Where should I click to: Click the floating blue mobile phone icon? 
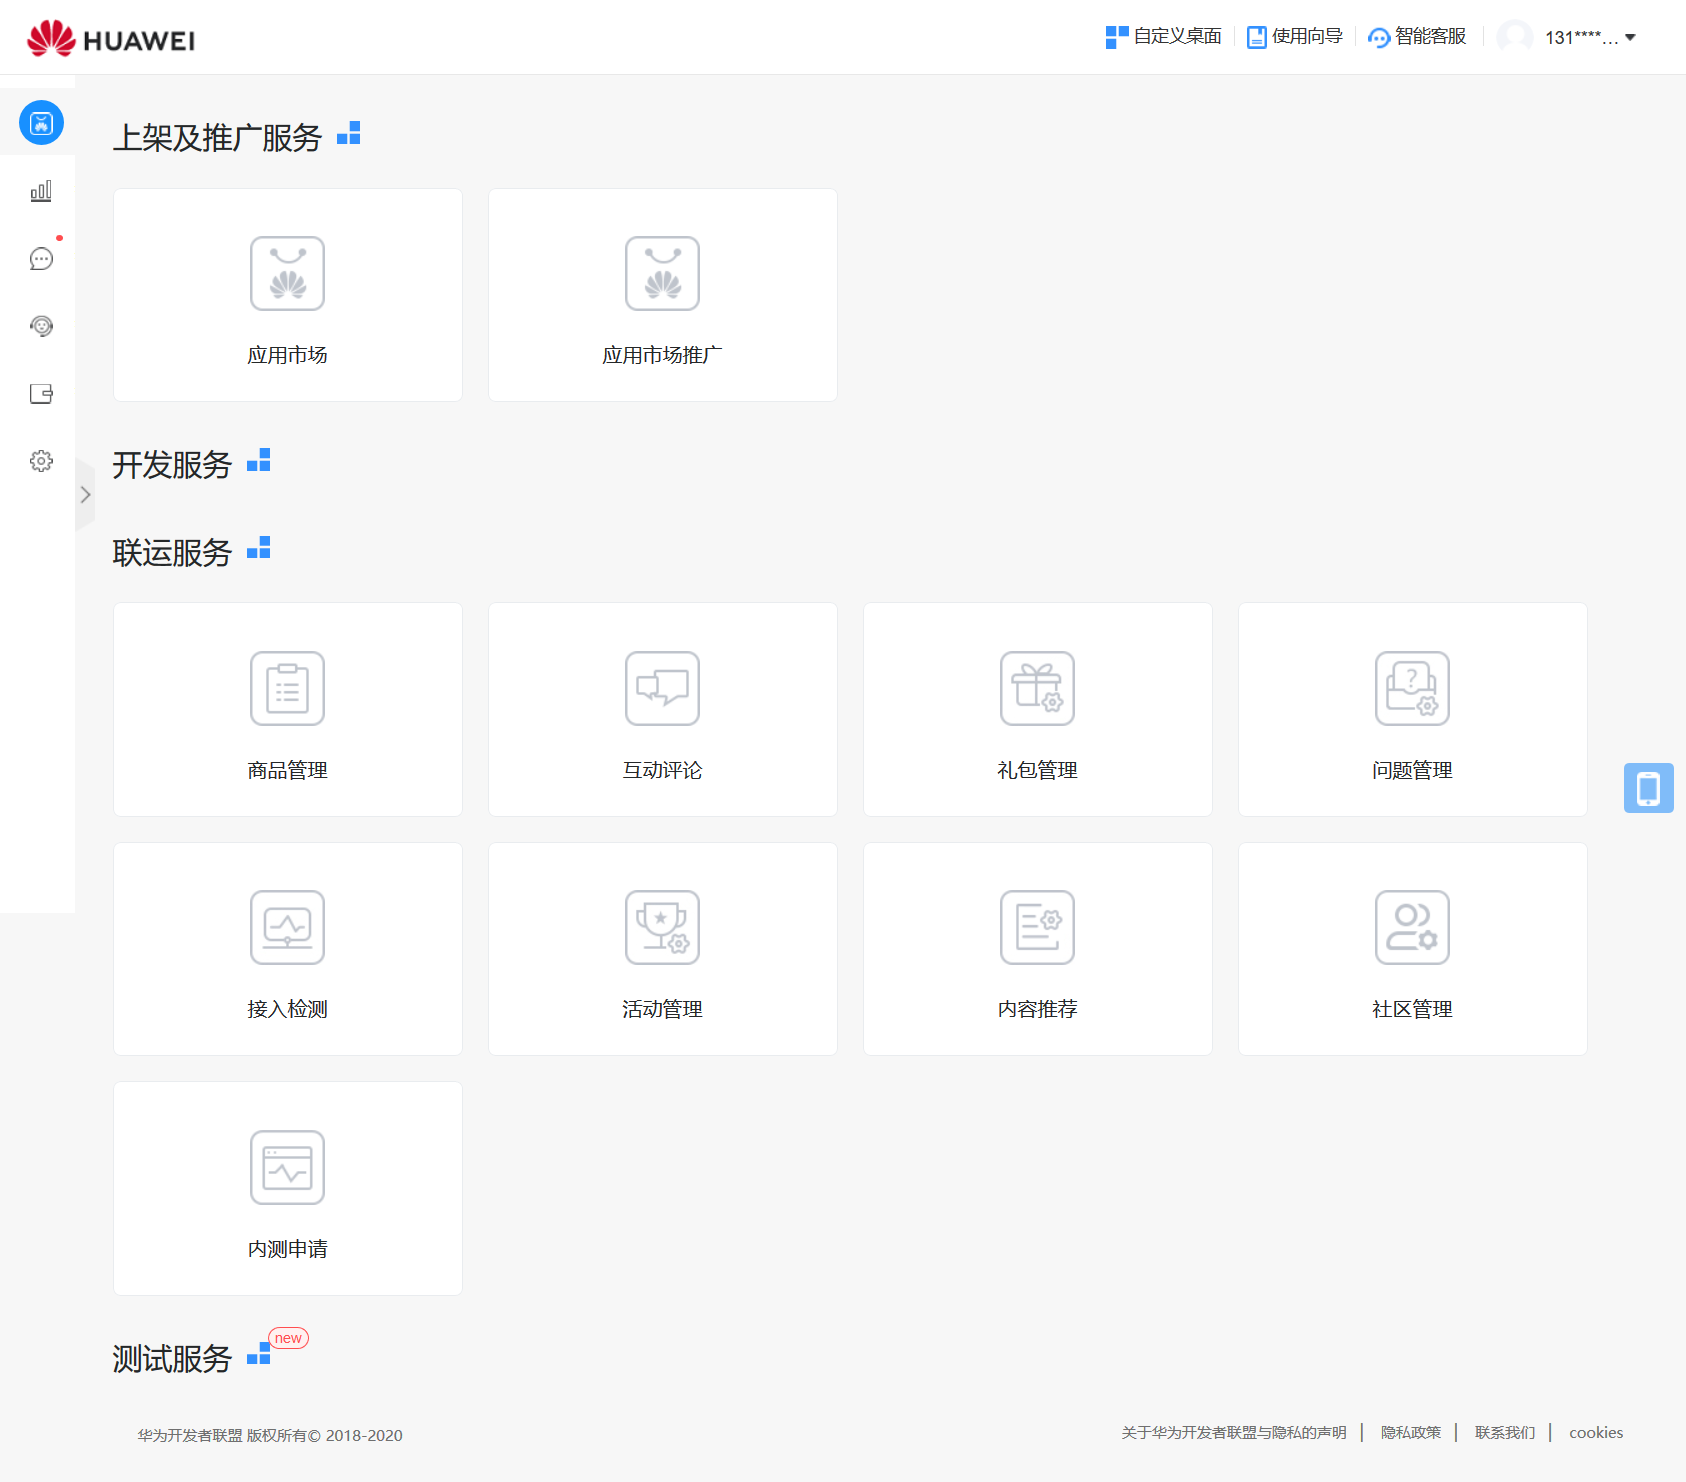pos(1649,788)
